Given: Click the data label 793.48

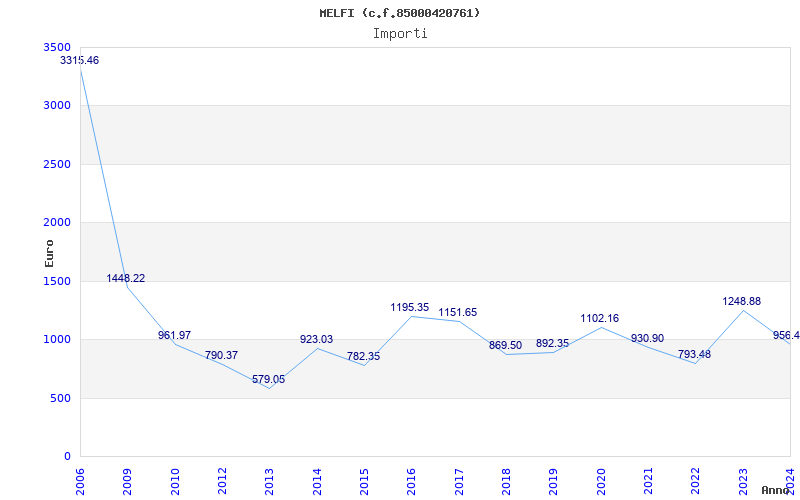Looking at the screenshot, I should coord(694,355).
